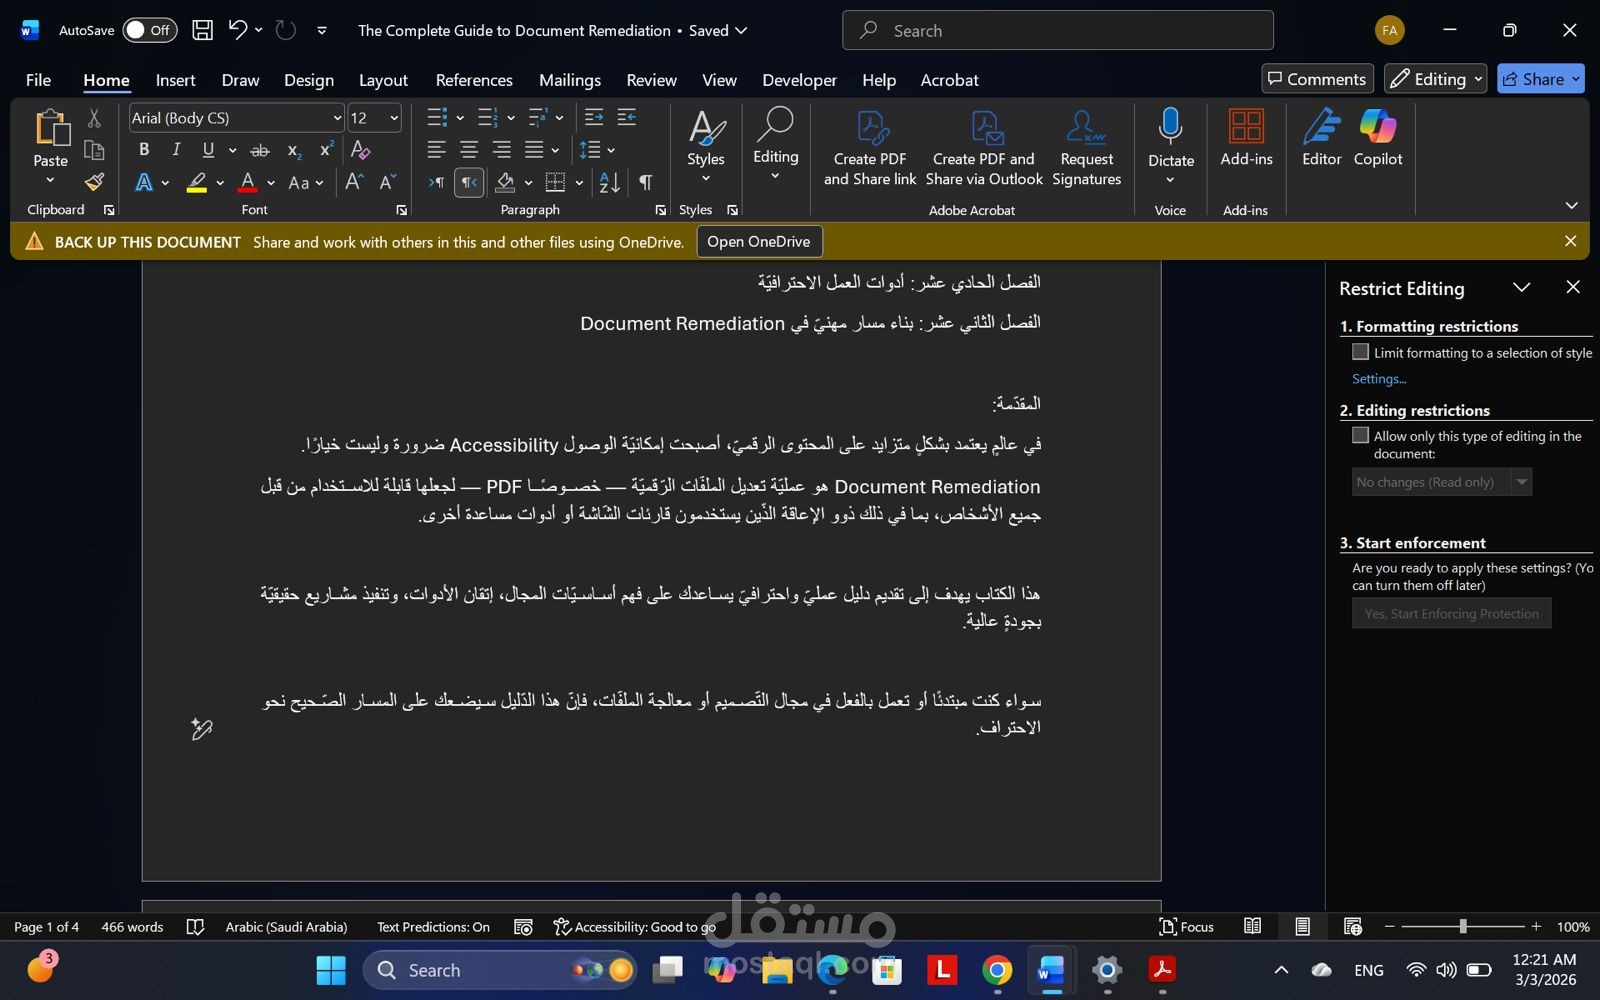Click the Format Painter brush icon

[94, 182]
